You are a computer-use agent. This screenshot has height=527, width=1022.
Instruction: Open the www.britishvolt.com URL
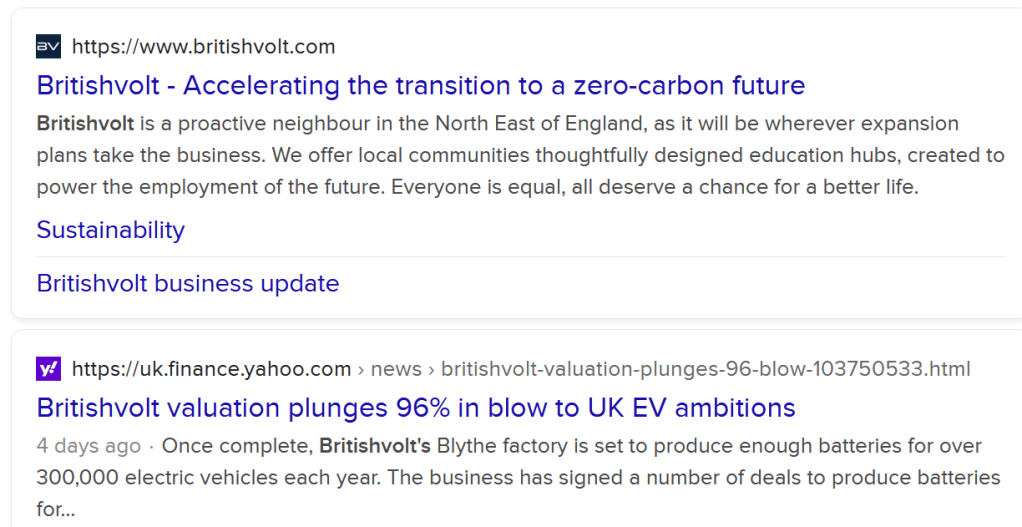coord(204,47)
